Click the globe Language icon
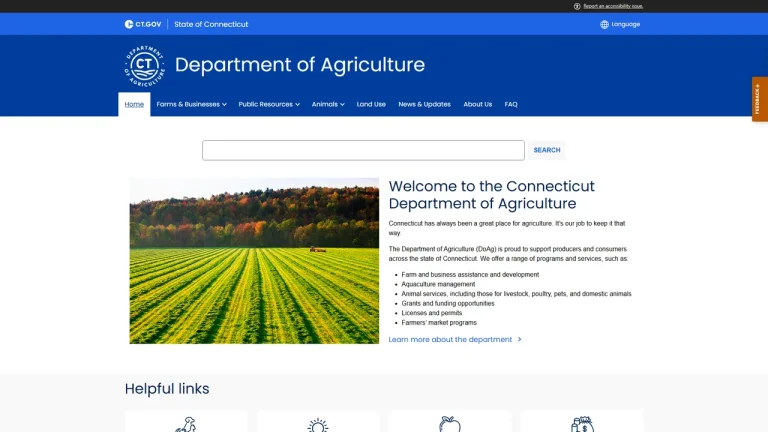The width and height of the screenshot is (768, 432). (604, 24)
